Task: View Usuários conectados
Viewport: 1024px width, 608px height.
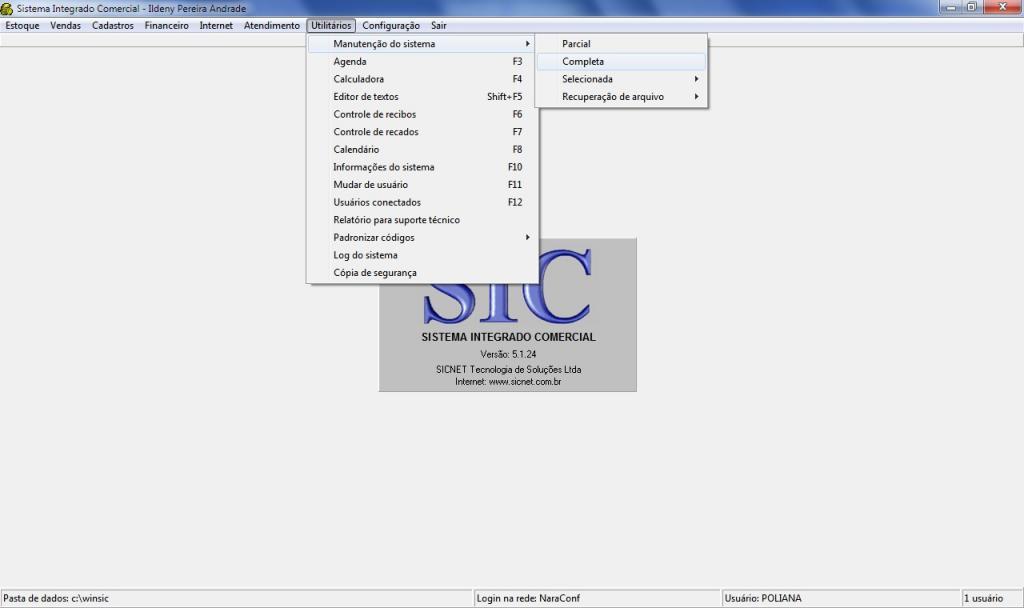Action: [422, 202]
